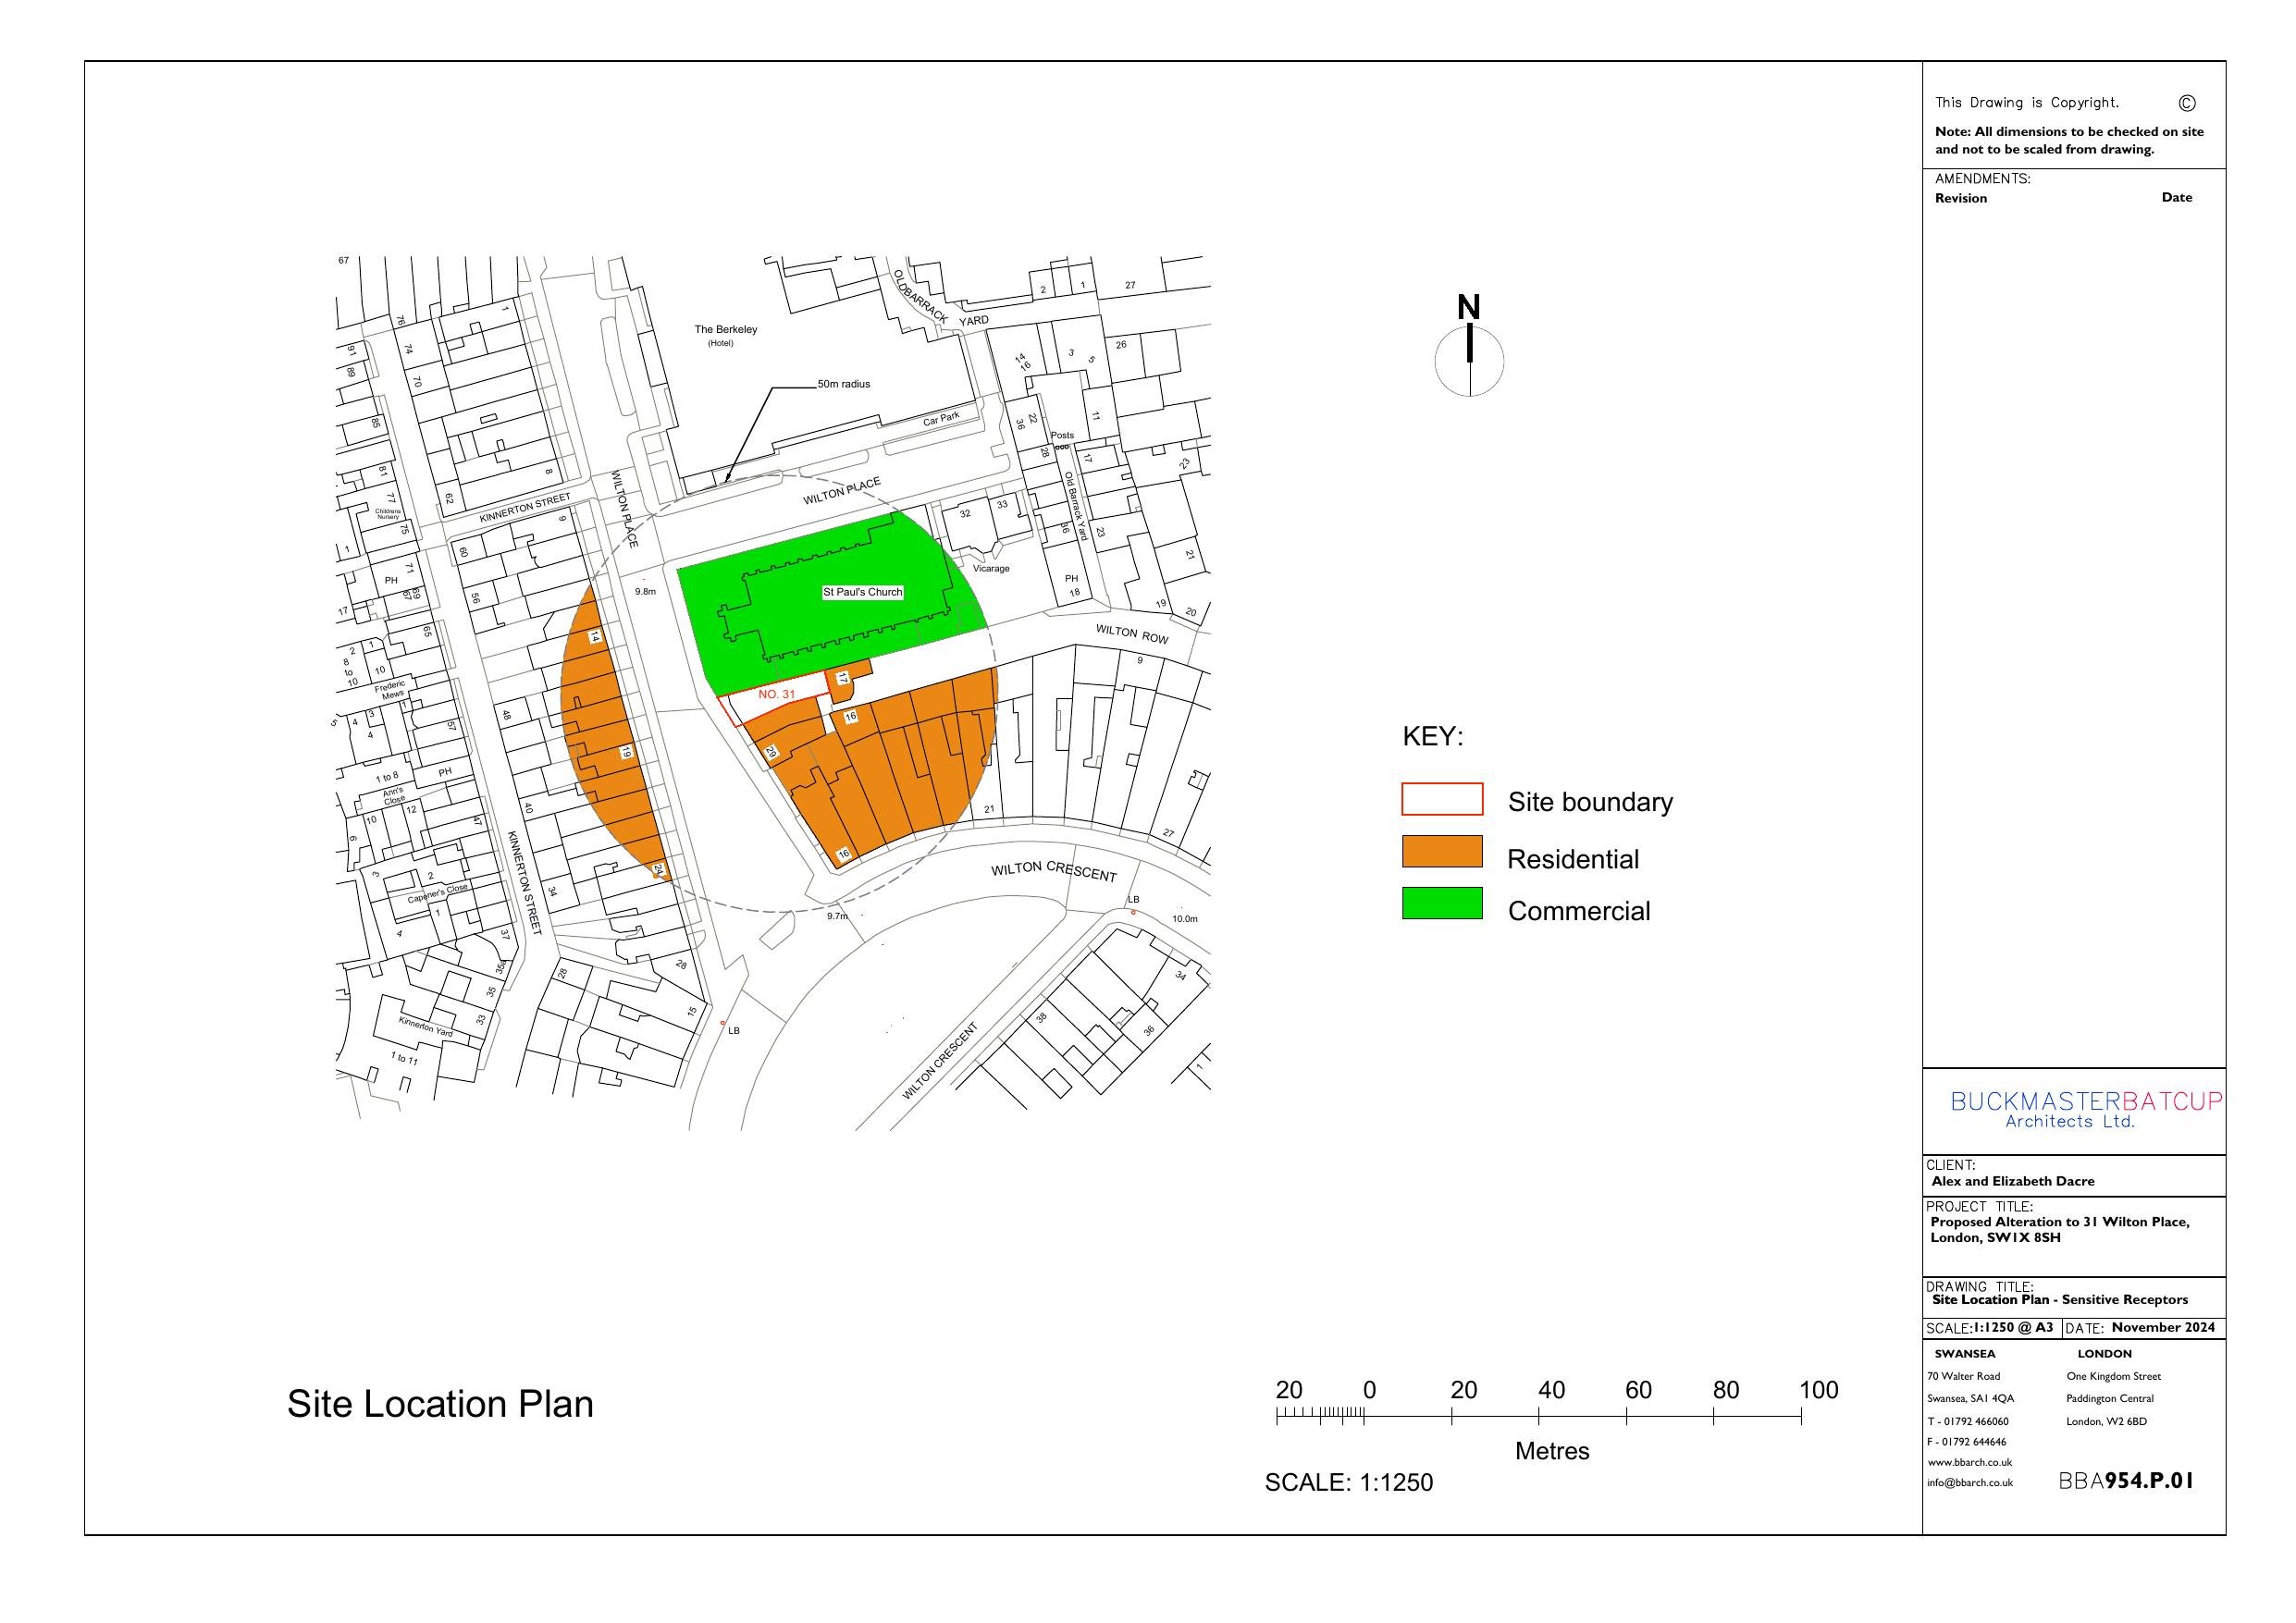Click the Site Location Plan title text
This screenshot has width=2296, height=1623.
tap(440, 1404)
